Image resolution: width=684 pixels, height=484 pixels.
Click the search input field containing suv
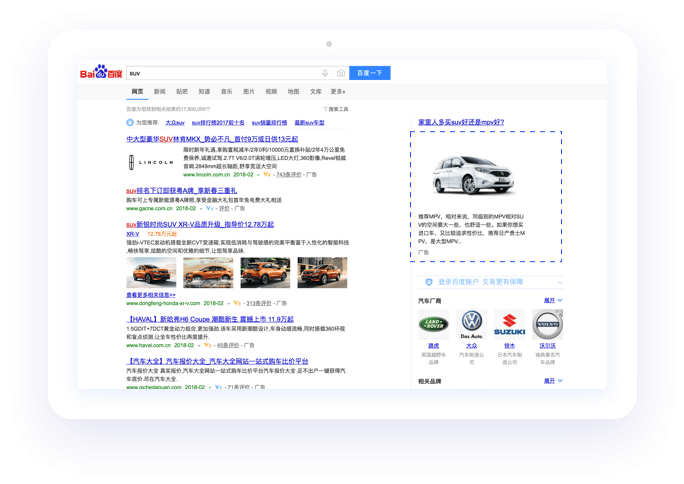[220, 73]
